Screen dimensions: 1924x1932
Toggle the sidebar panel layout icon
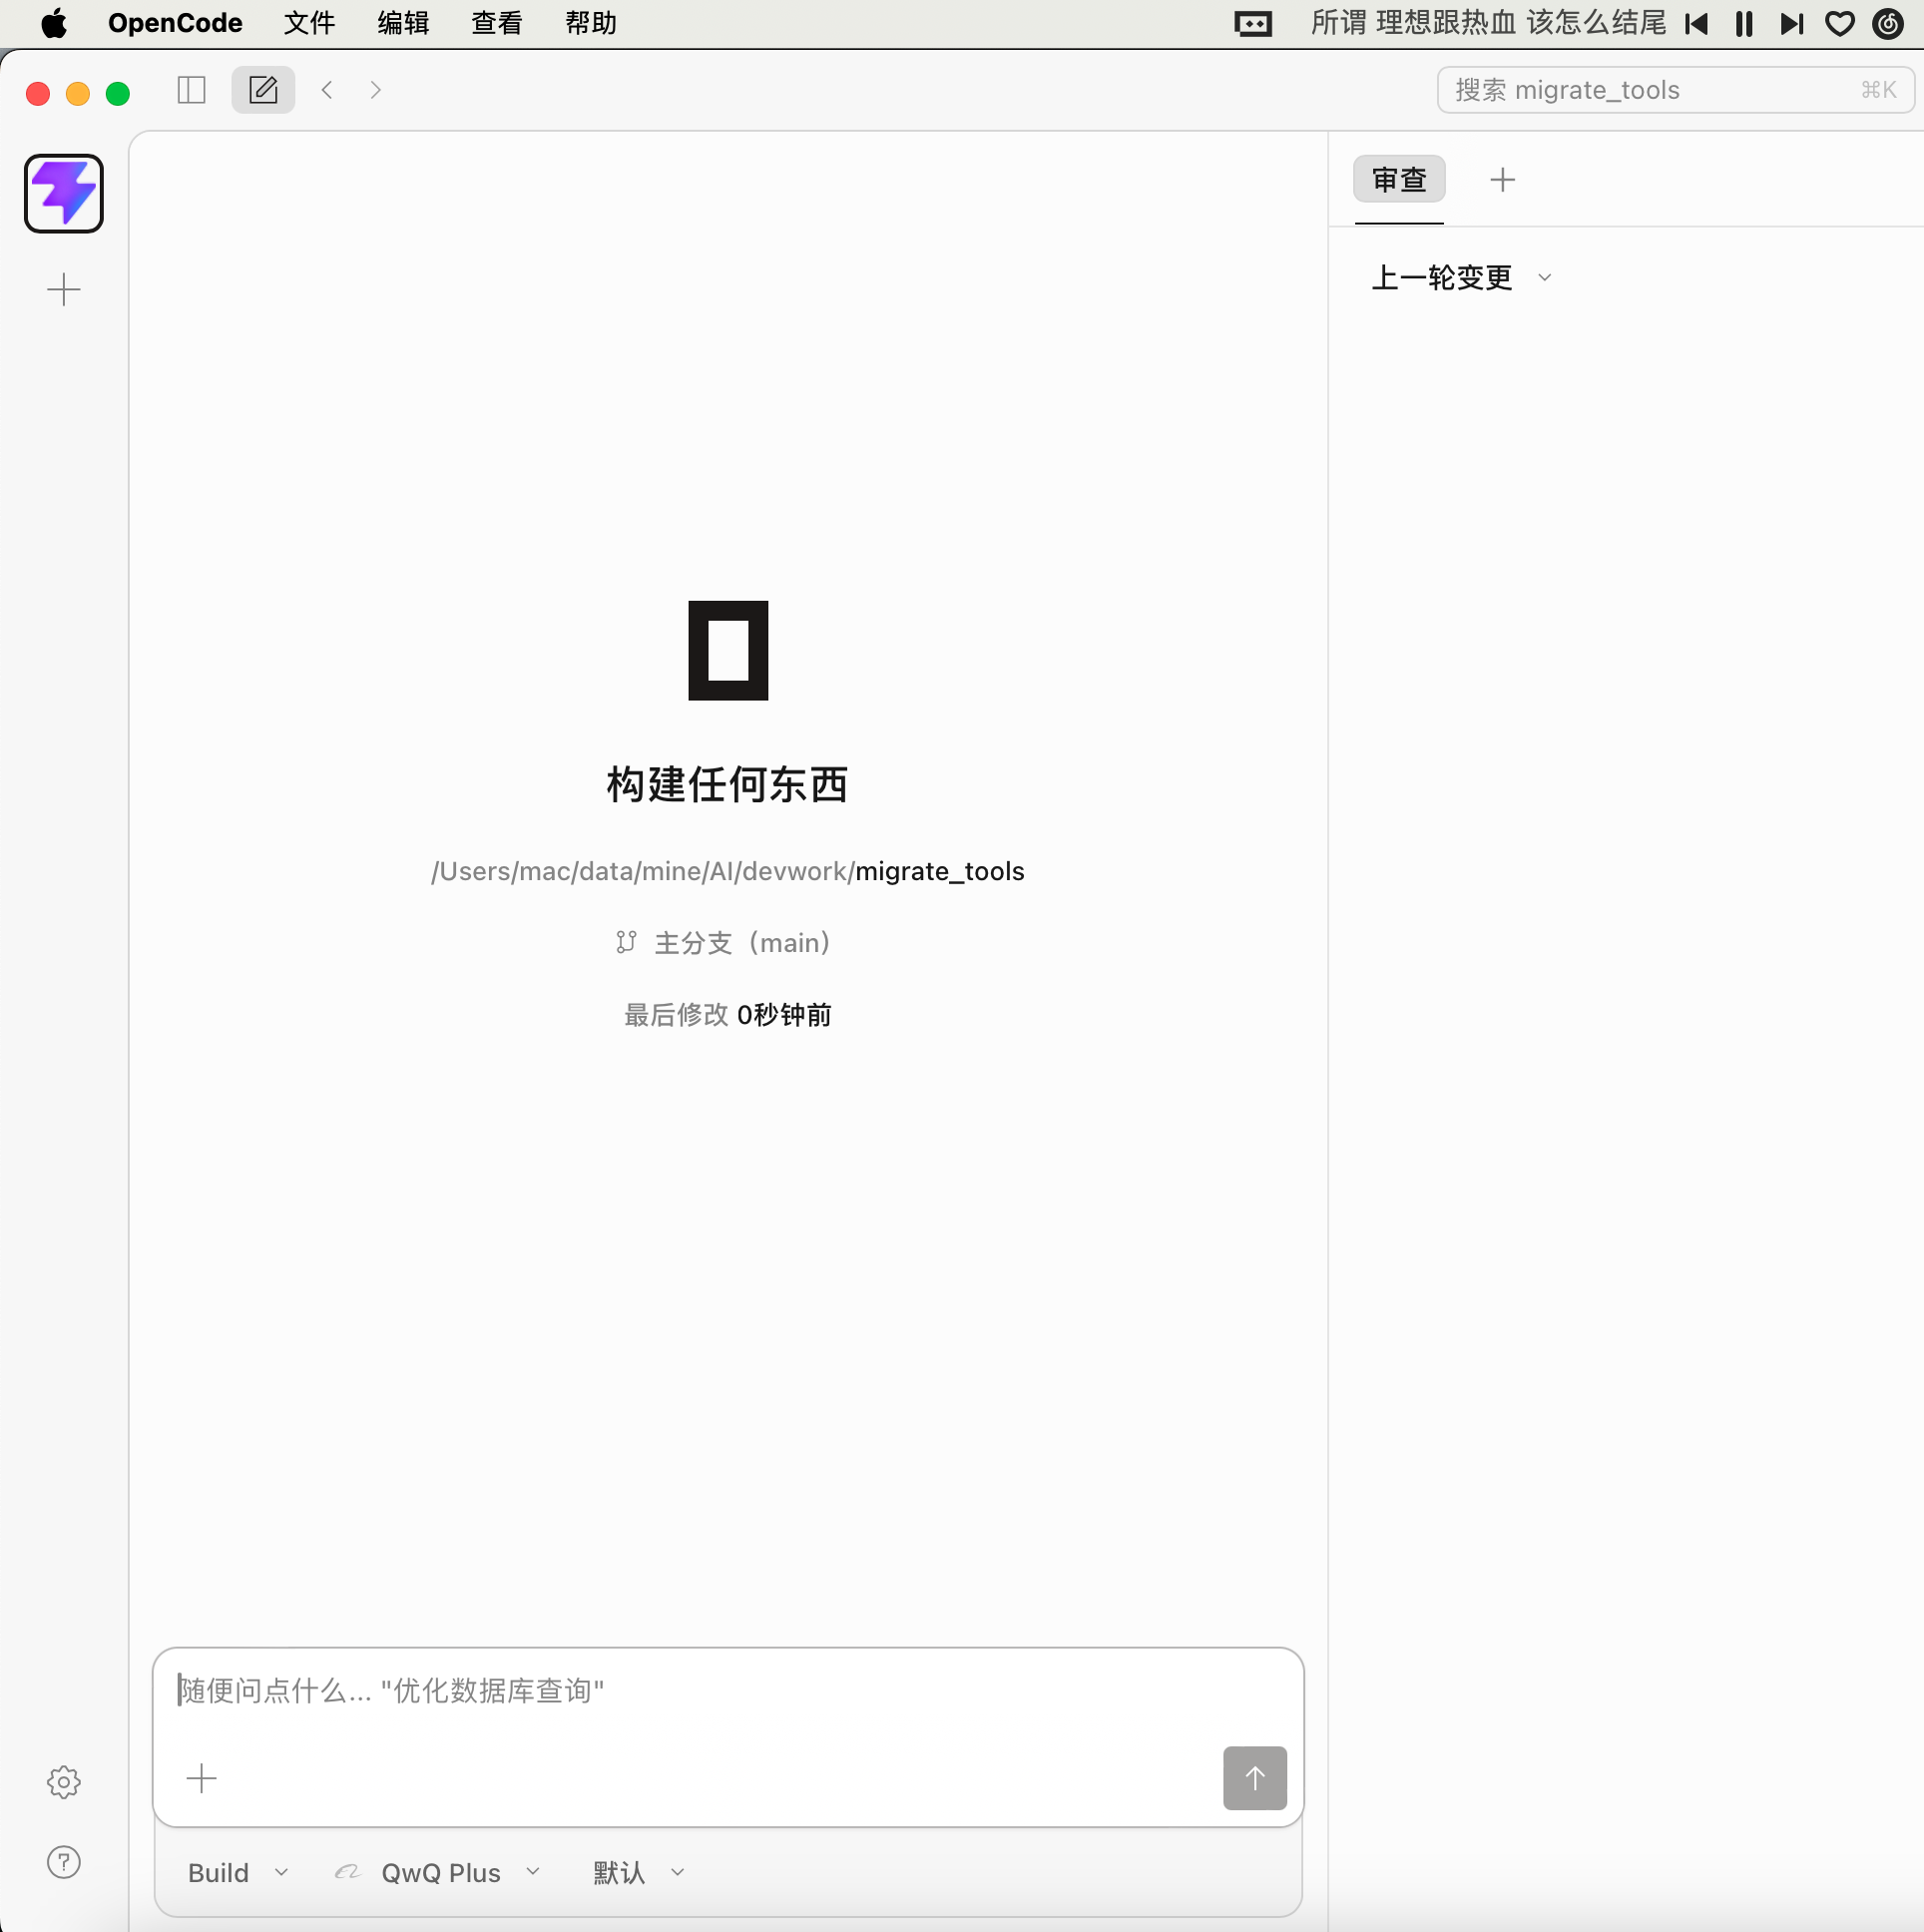click(191, 89)
